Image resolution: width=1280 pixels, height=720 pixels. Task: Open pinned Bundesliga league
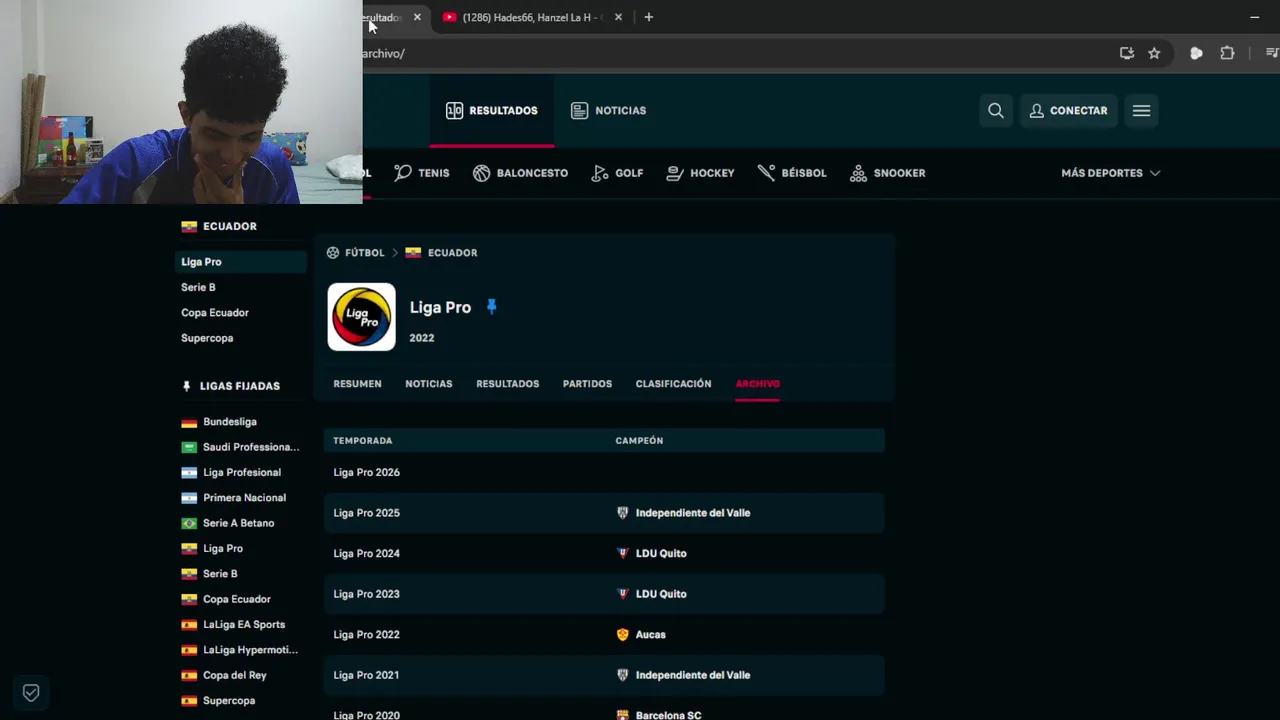click(x=229, y=422)
